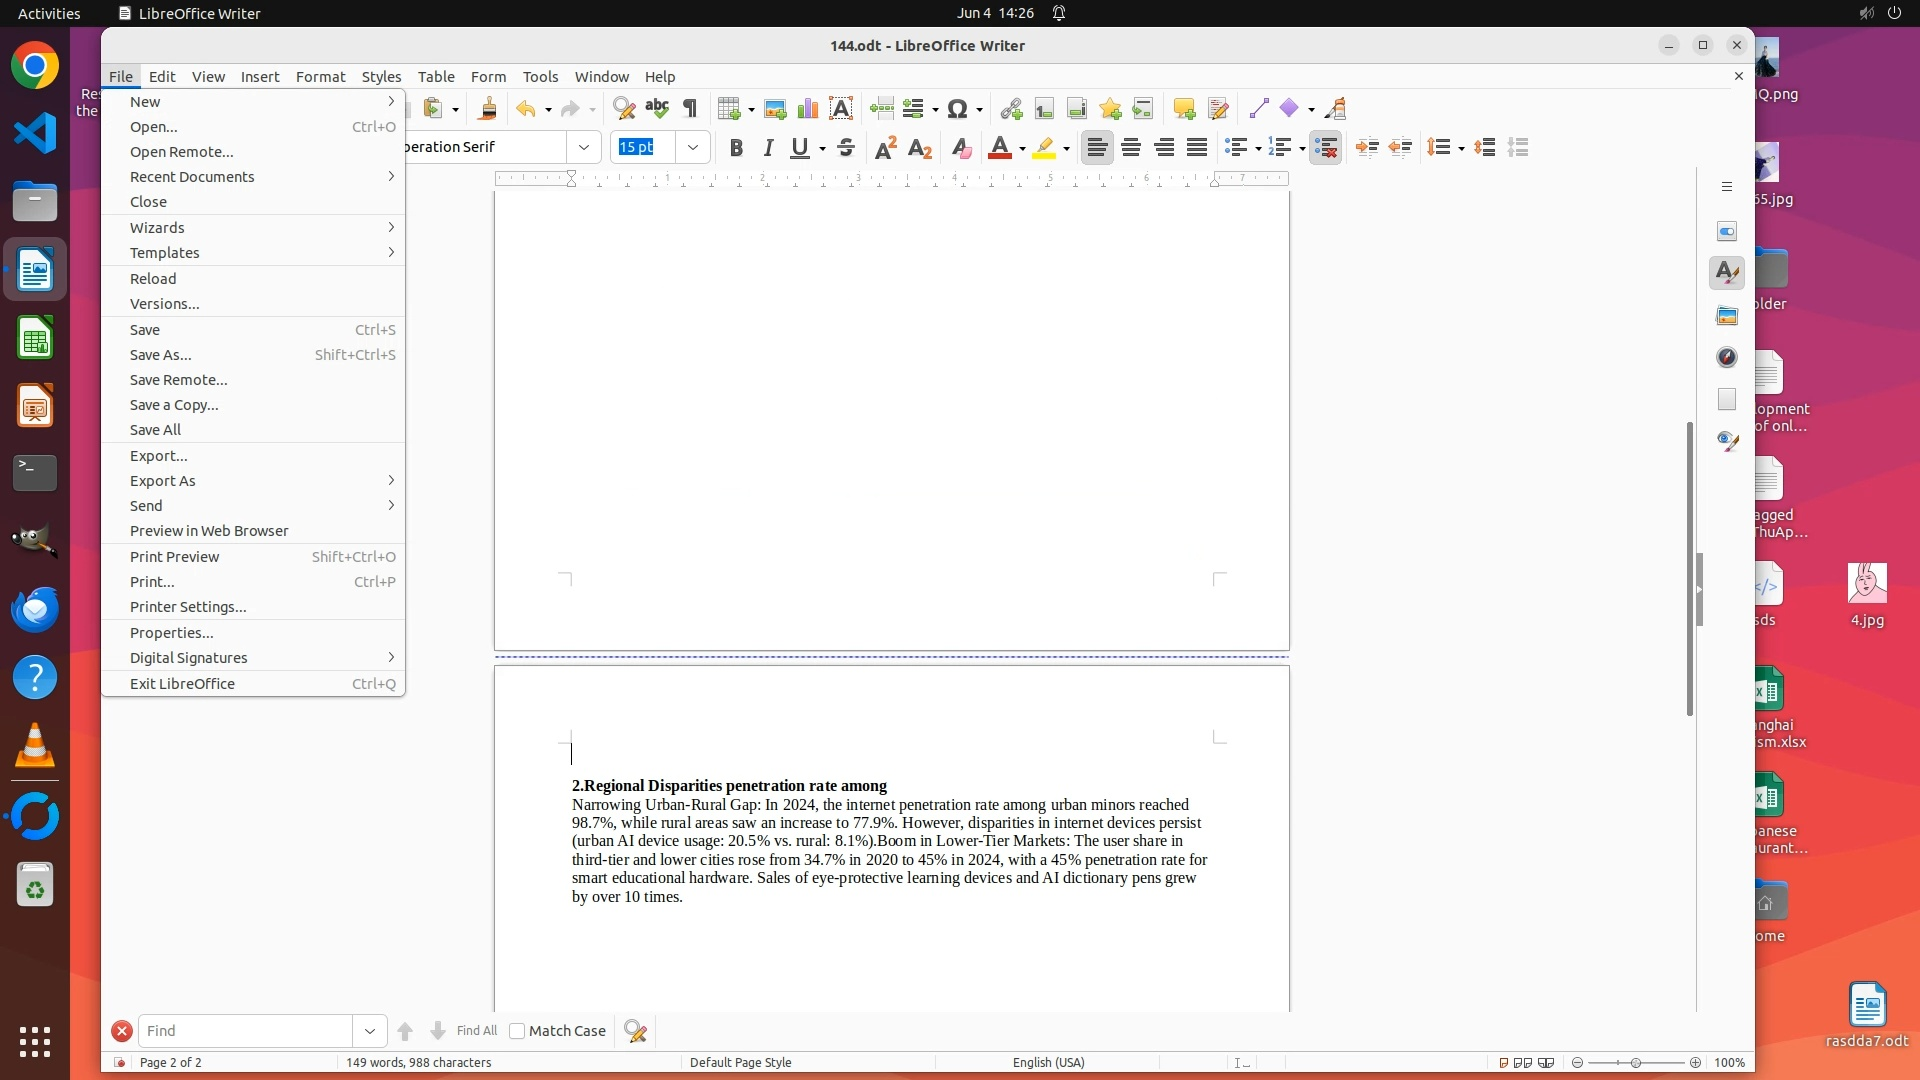Choose Print Preview in File menu
Screen dimensions: 1920x1080
click(x=175, y=557)
